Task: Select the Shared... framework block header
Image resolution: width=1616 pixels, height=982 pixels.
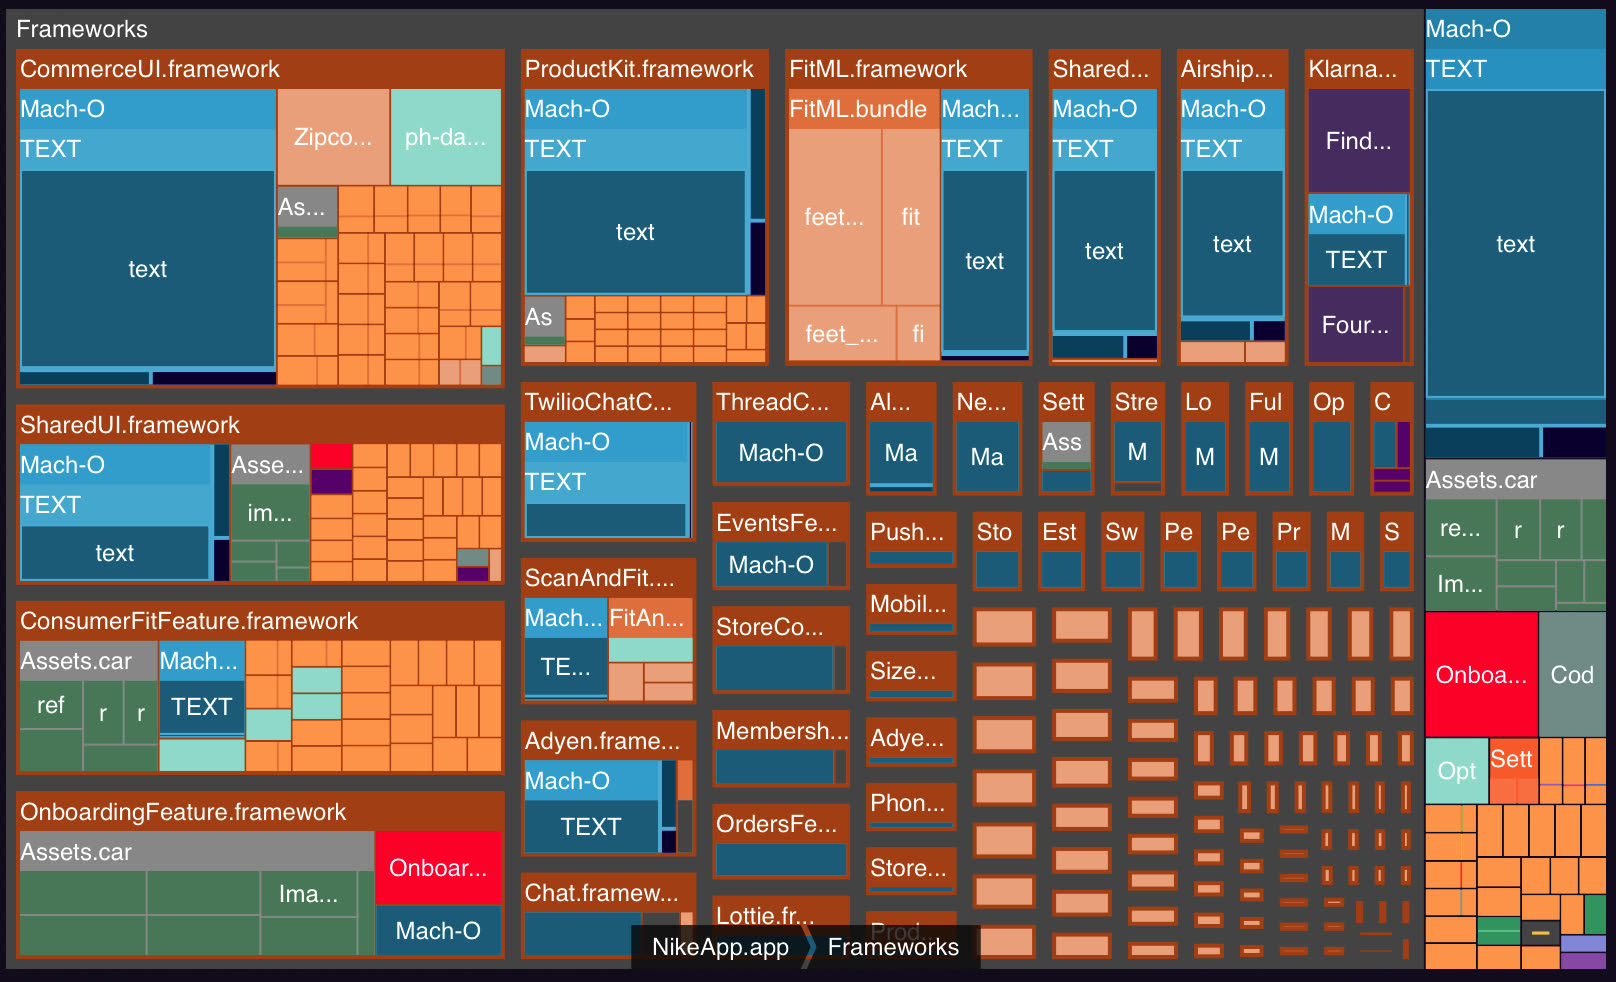Action: [x=1104, y=69]
